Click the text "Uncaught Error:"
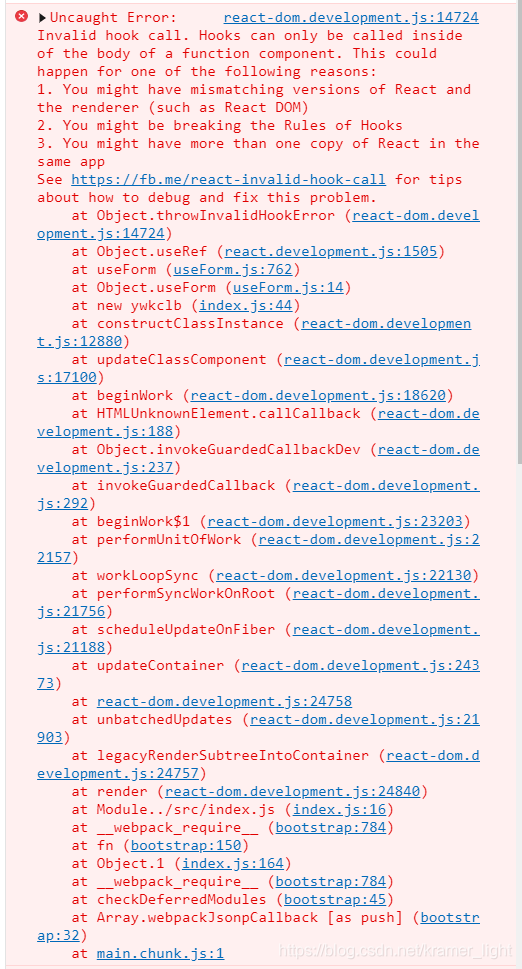Screen dimensions: 522x969 pyautogui.click(x=114, y=18)
